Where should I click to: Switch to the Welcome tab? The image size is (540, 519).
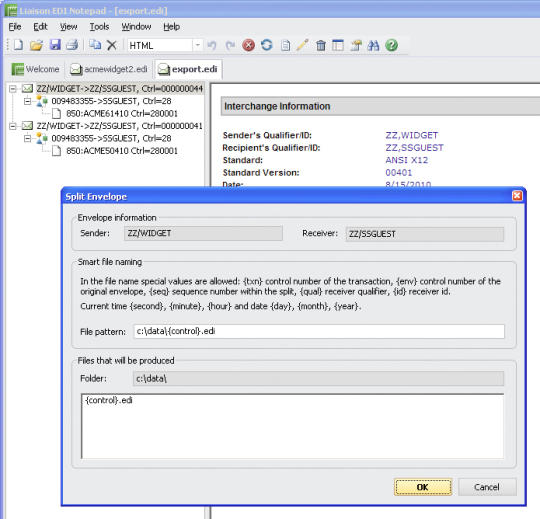[35, 69]
